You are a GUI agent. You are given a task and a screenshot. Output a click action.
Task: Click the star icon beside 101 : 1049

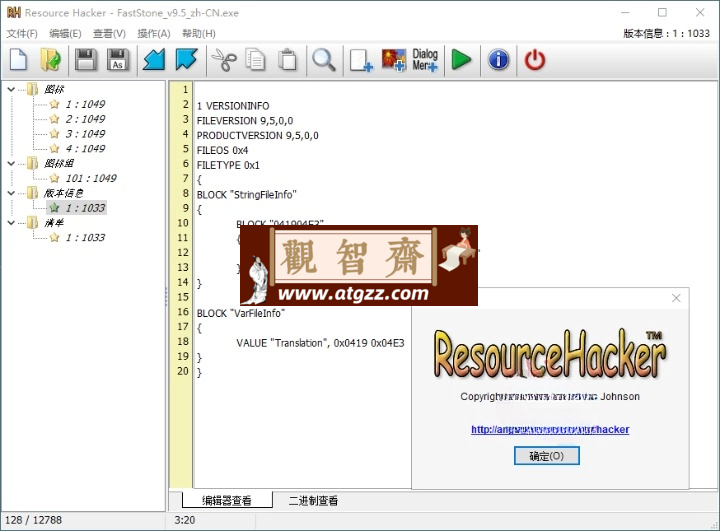(x=54, y=178)
